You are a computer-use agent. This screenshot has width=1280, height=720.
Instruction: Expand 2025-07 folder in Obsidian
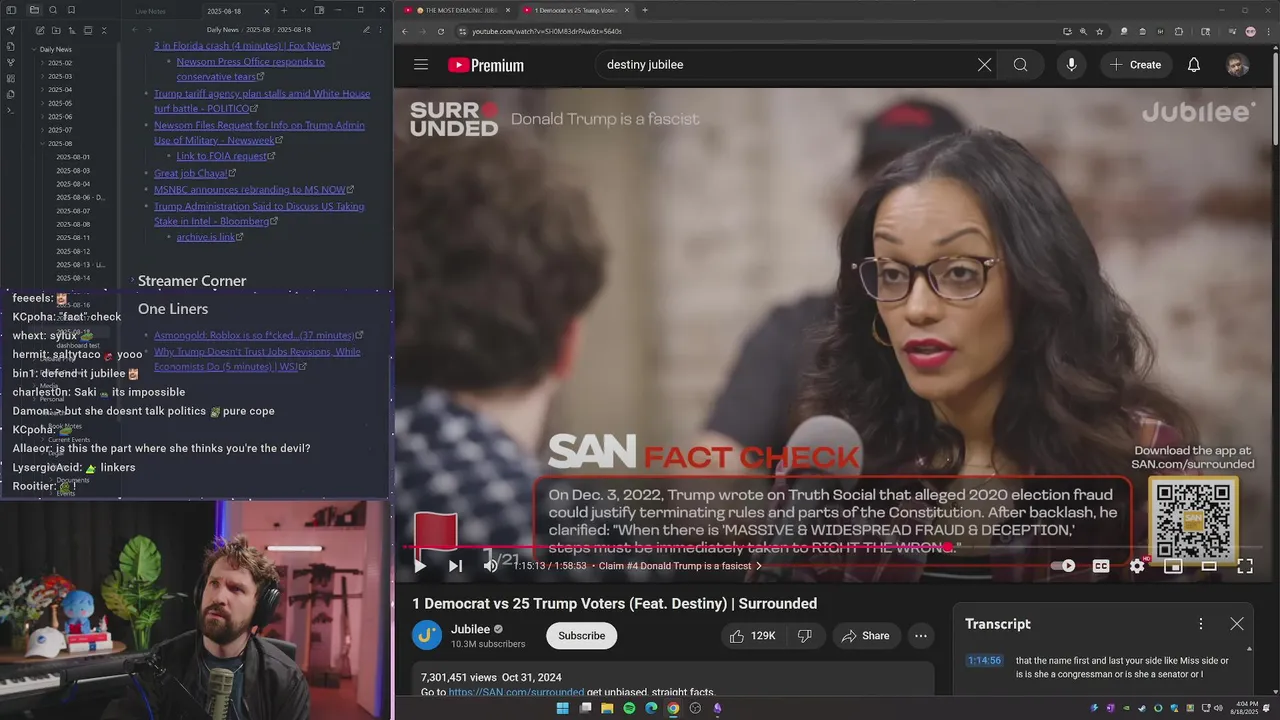coord(43,130)
